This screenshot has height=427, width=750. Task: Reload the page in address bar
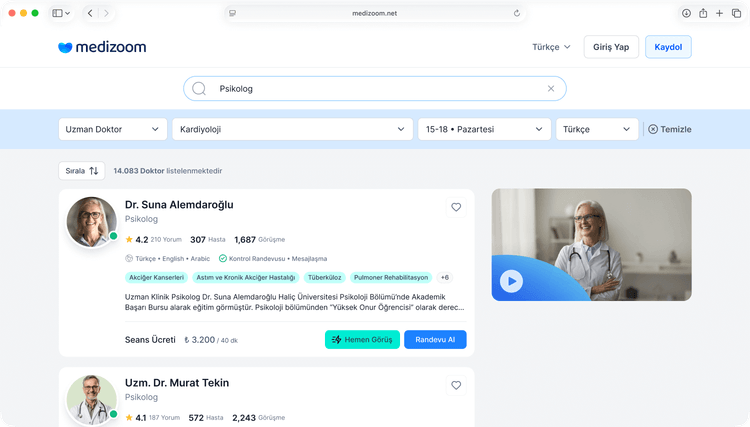coord(517,13)
